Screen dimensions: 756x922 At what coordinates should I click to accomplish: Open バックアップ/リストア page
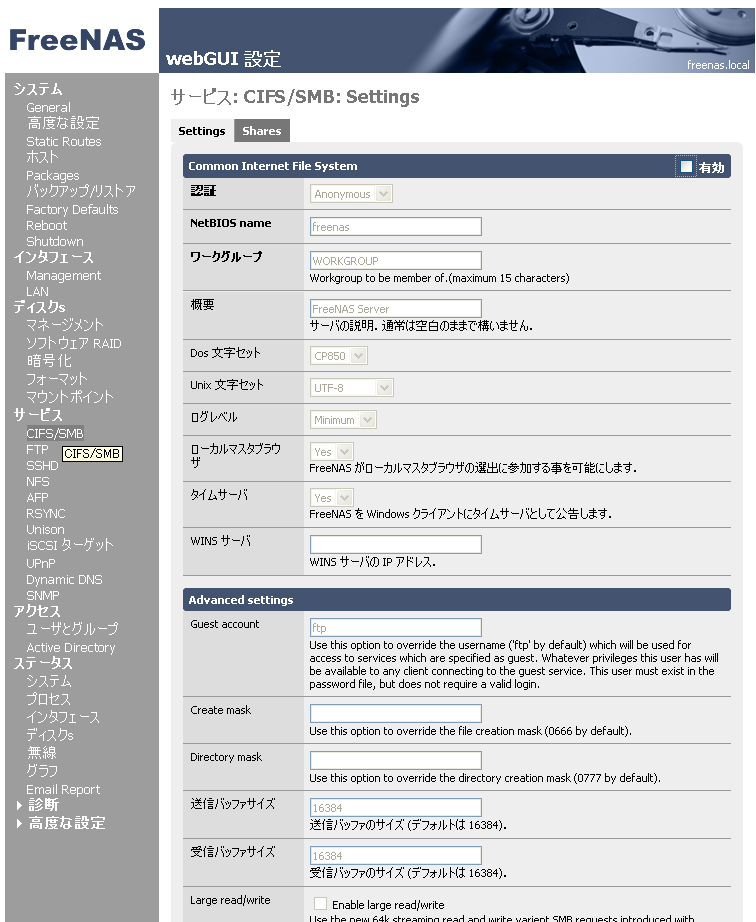[81, 191]
